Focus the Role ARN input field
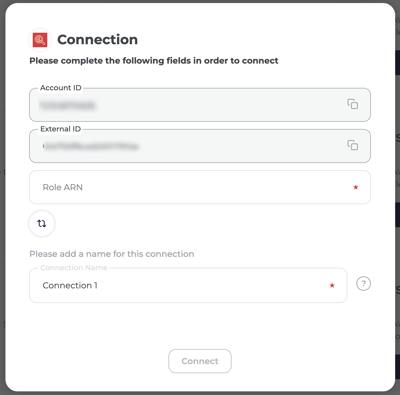Image resolution: width=400 pixels, height=395 pixels. click(x=200, y=187)
